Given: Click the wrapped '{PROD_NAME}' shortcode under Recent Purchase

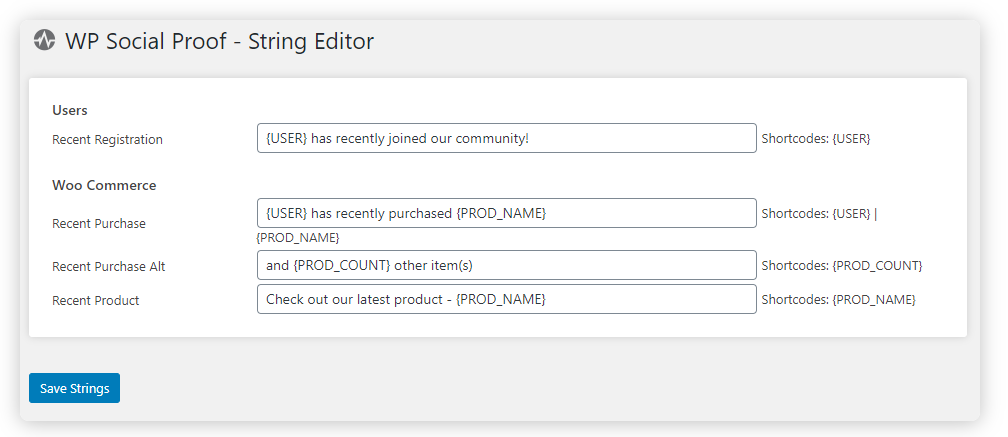Looking at the screenshot, I should 298,237.
